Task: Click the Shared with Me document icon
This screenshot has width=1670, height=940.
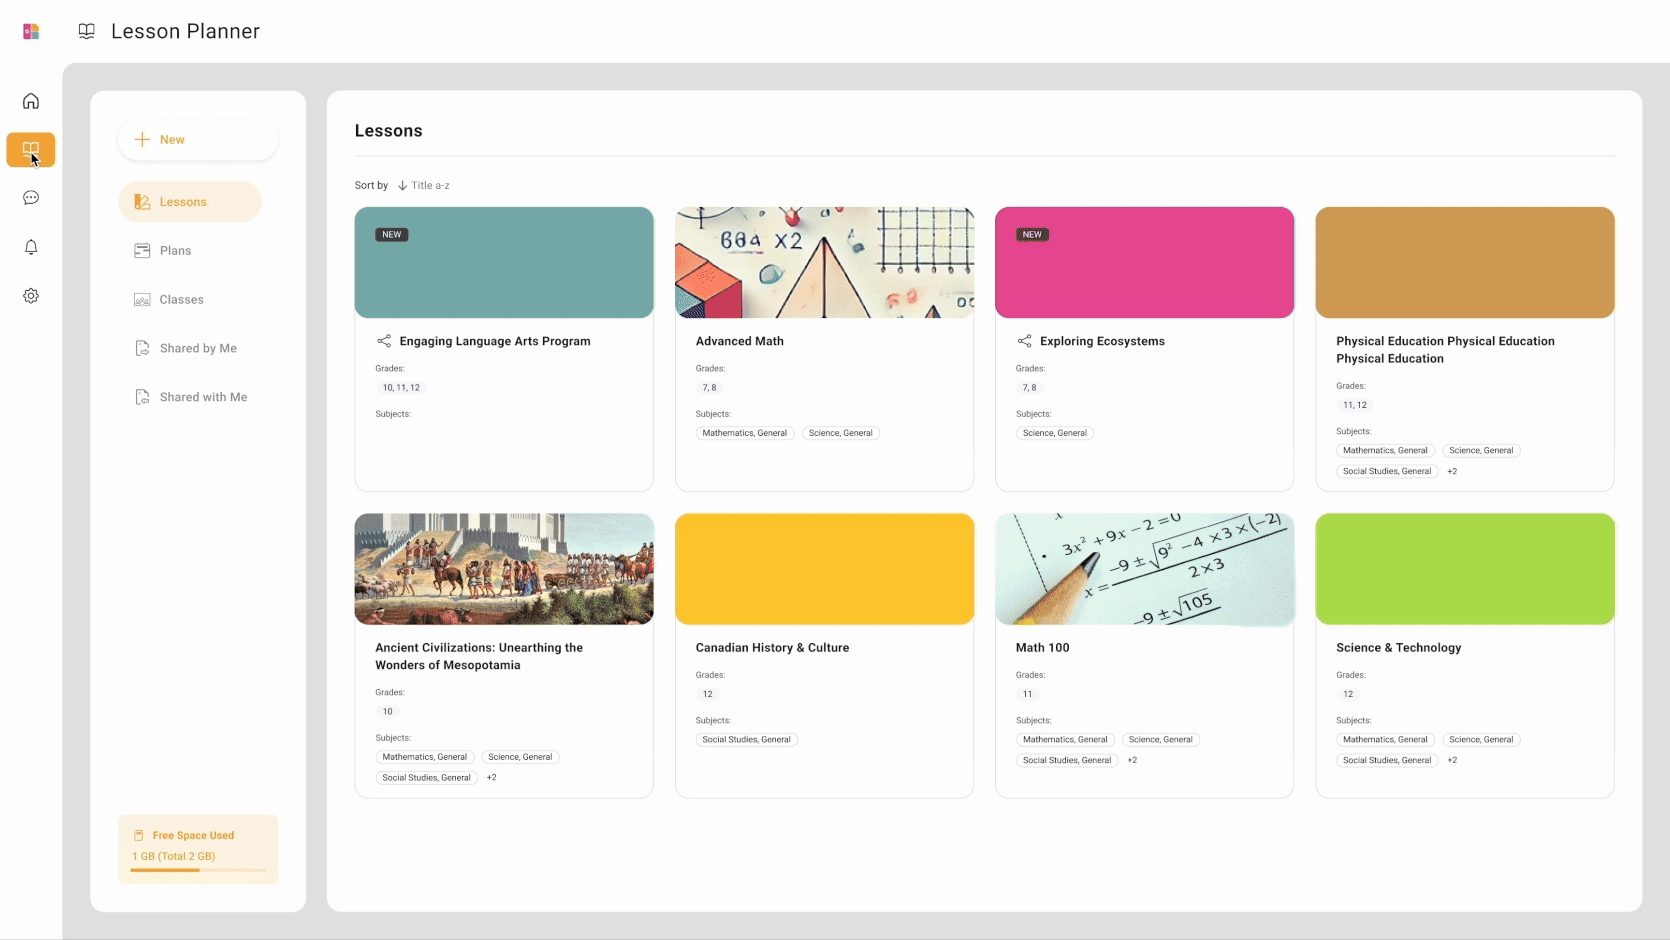Action: [142, 397]
